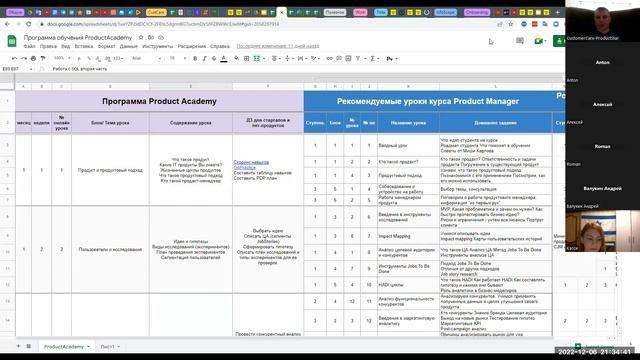Open the Формат menu

[x=106, y=46]
